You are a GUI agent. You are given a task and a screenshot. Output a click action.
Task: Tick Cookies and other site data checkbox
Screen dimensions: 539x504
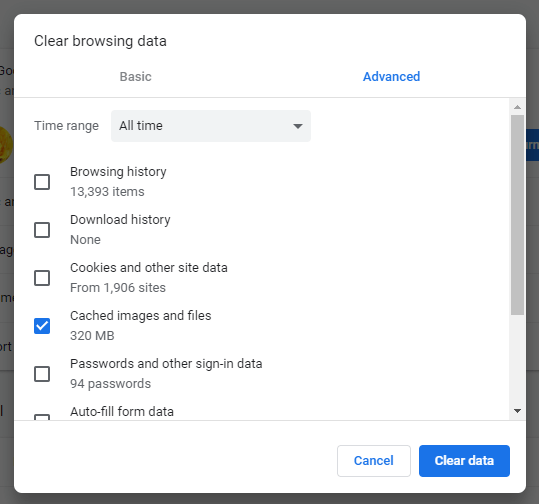[x=42, y=278]
